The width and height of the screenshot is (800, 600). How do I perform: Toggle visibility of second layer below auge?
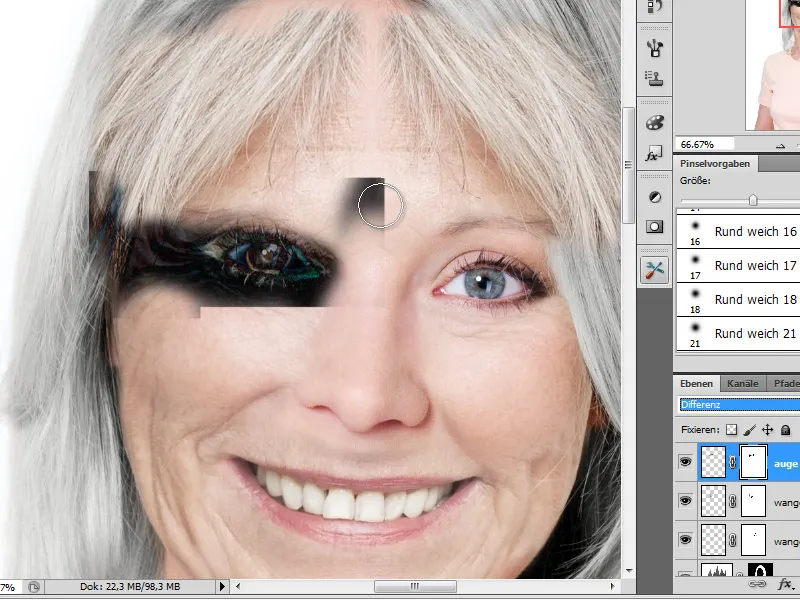pyautogui.click(x=685, y=501)
